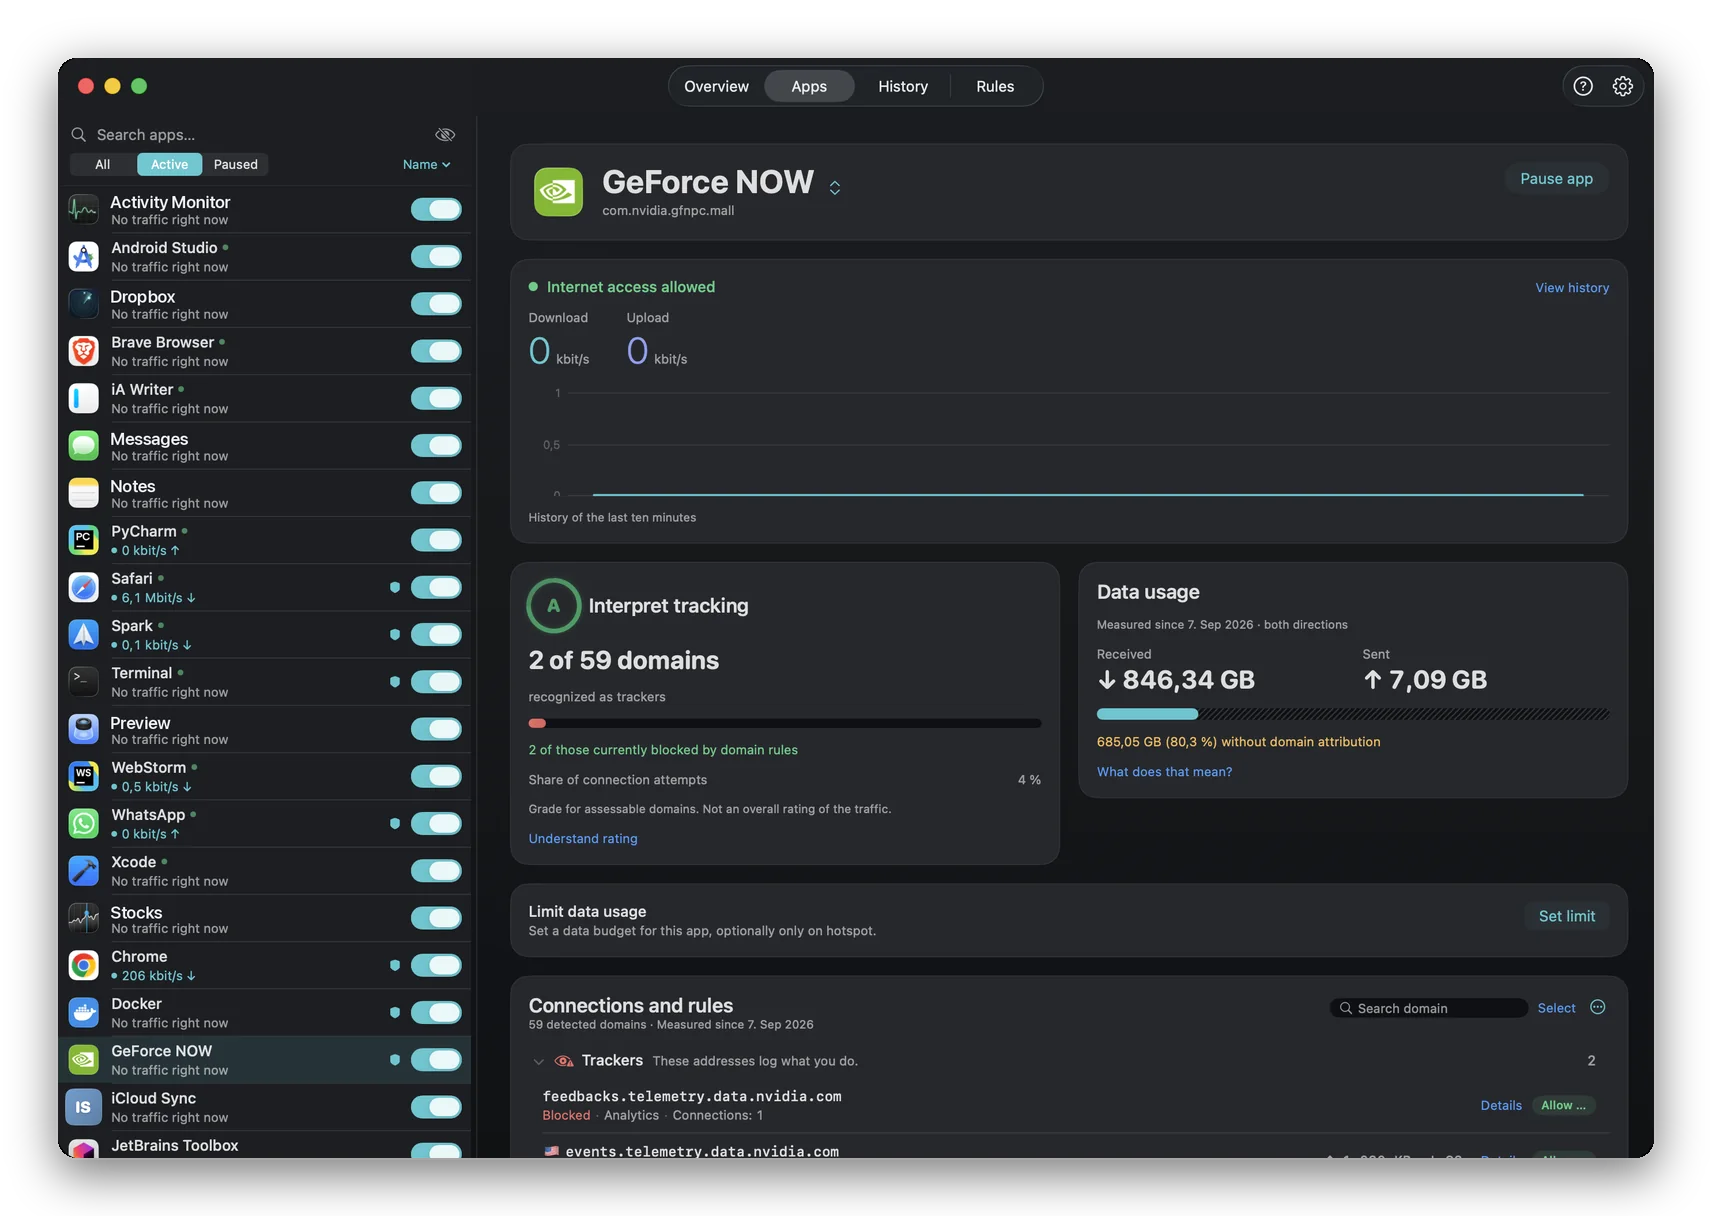Show All apps filter
This screenshot has width=1712, height=1216.
point(103,164)
